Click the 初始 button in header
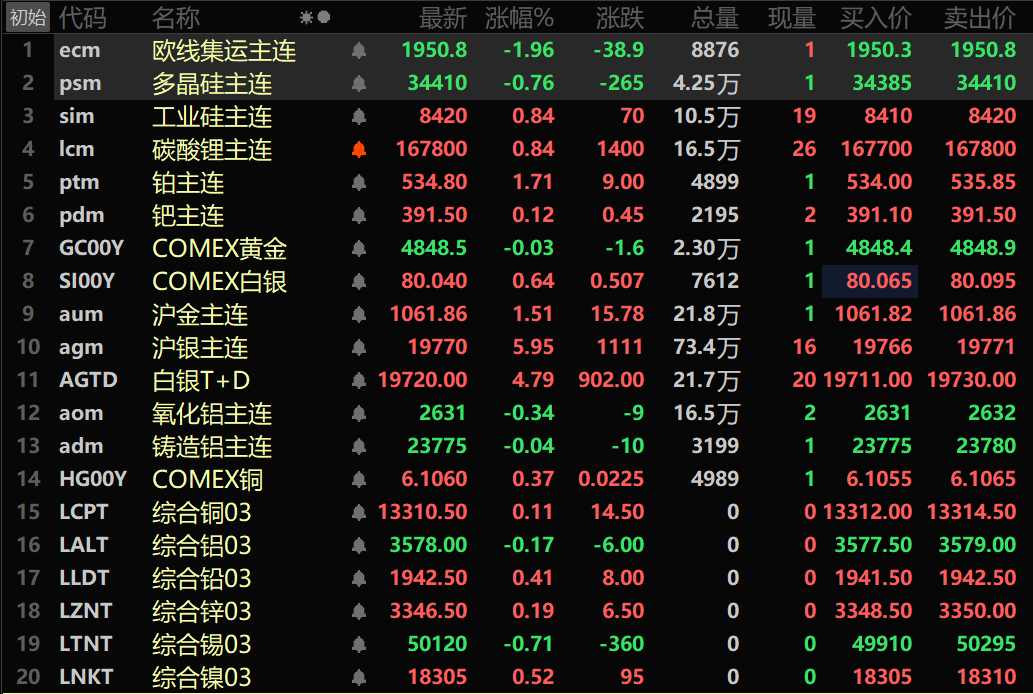The image size is (1033, 694). pos(28,18)
